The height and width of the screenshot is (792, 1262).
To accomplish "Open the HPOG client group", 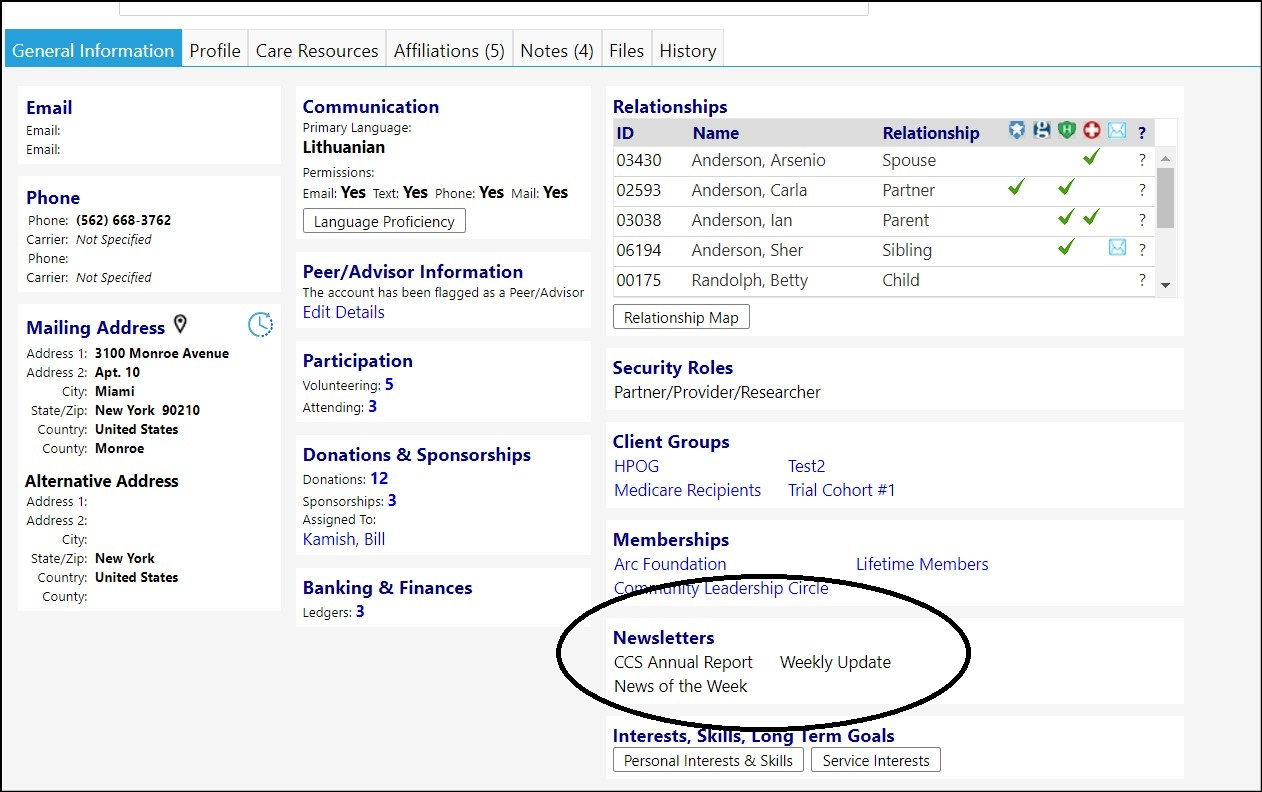I will coord(636,466).
